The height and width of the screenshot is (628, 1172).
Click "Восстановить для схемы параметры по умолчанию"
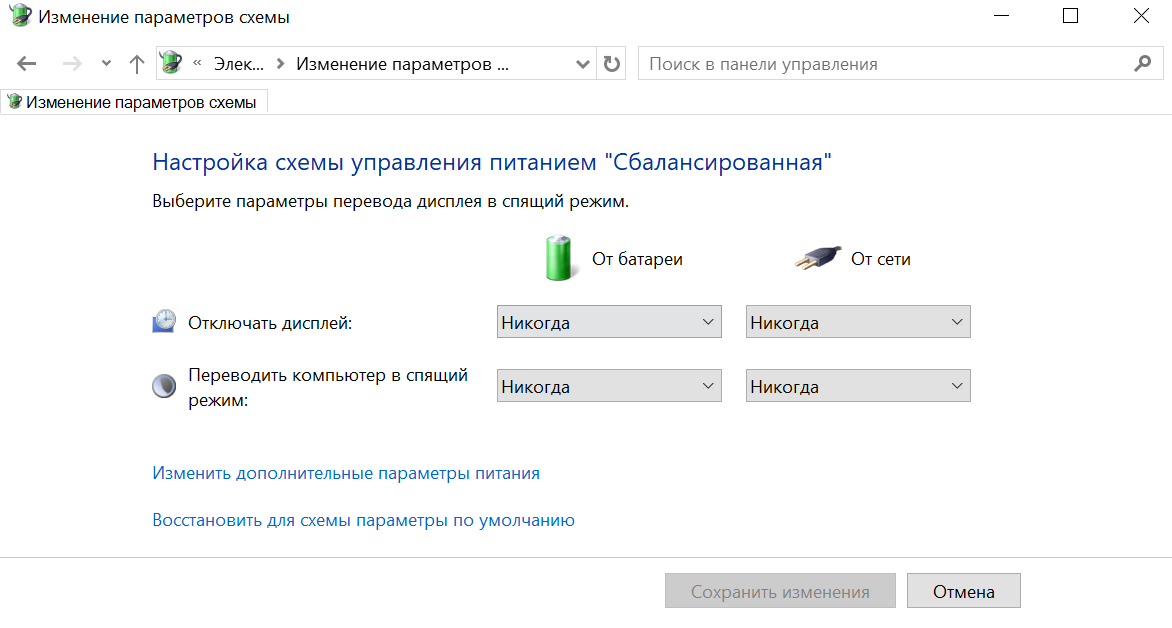(x=363, y=520)
